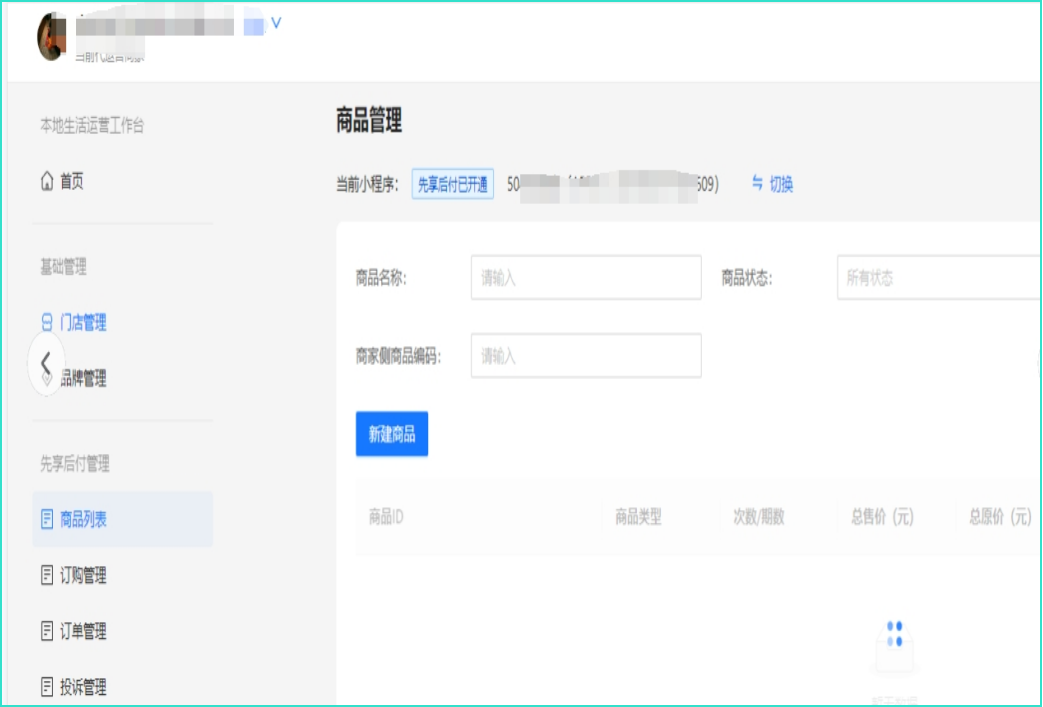Click the 新建商品 button
The image size is (1043, 707).
pos(392,434)
